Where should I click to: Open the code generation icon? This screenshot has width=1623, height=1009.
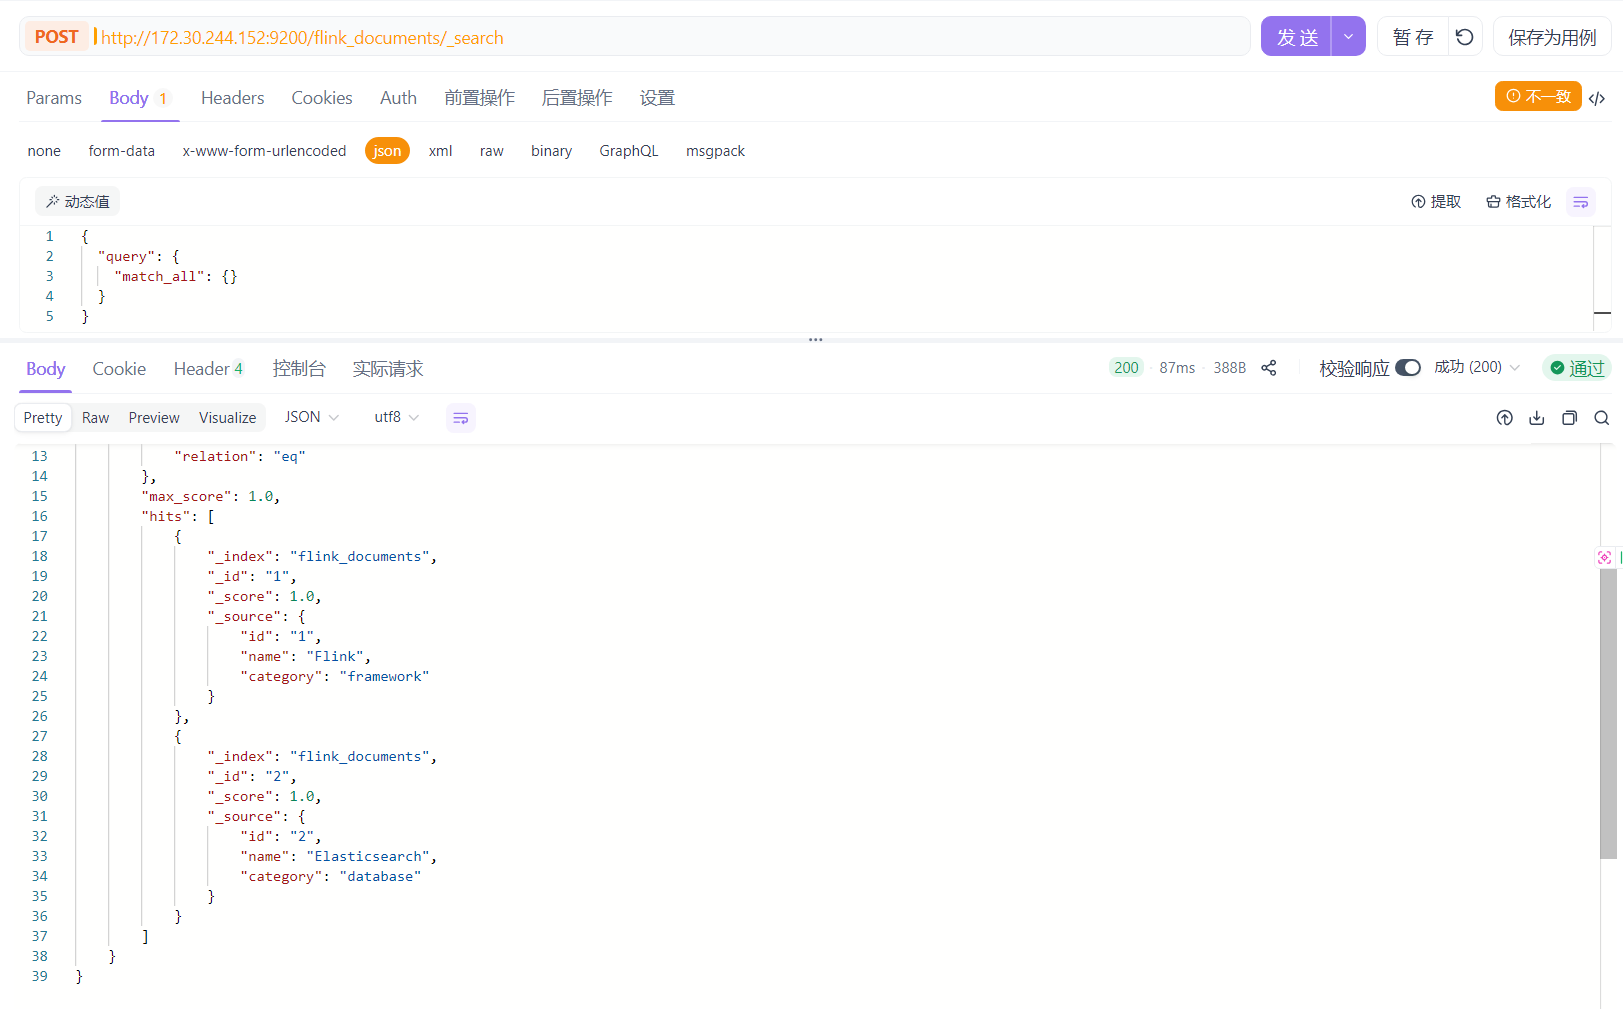point(1597,98)
